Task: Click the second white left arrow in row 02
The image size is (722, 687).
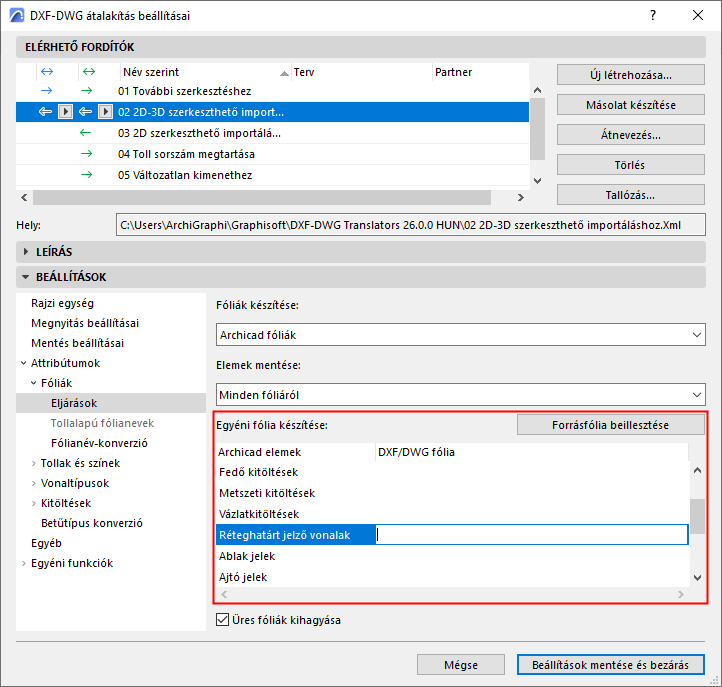Action: coord(85,112)
